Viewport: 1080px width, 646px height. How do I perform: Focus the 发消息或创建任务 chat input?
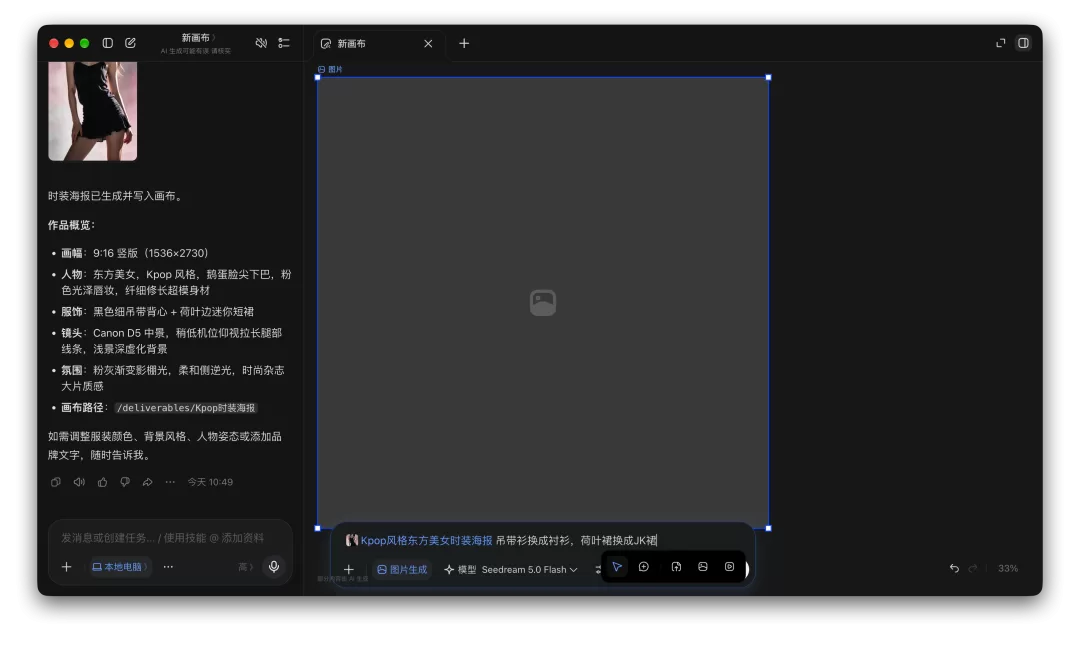click(x=163, y=538)
